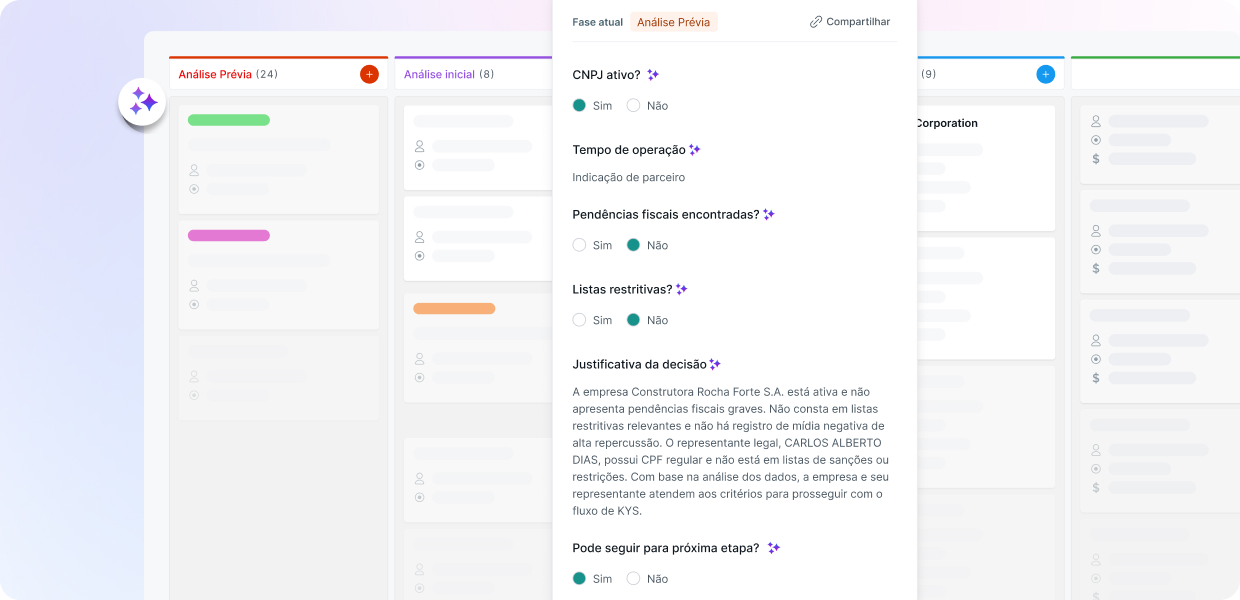Click sparkle icon next to Pendências fiscais encontradas
The height and width of the screenshot is (600, 1240).
pos(769,214)
